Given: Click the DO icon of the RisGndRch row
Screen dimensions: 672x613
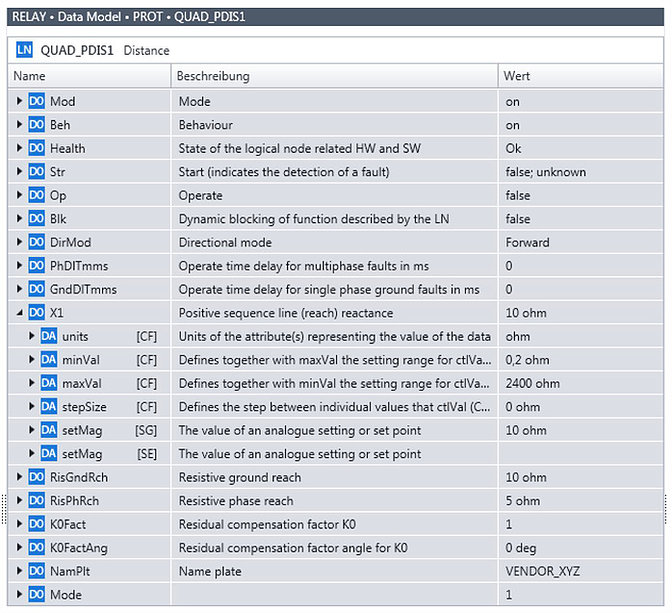Looking at the screenshot, I should tap(36, 477).
